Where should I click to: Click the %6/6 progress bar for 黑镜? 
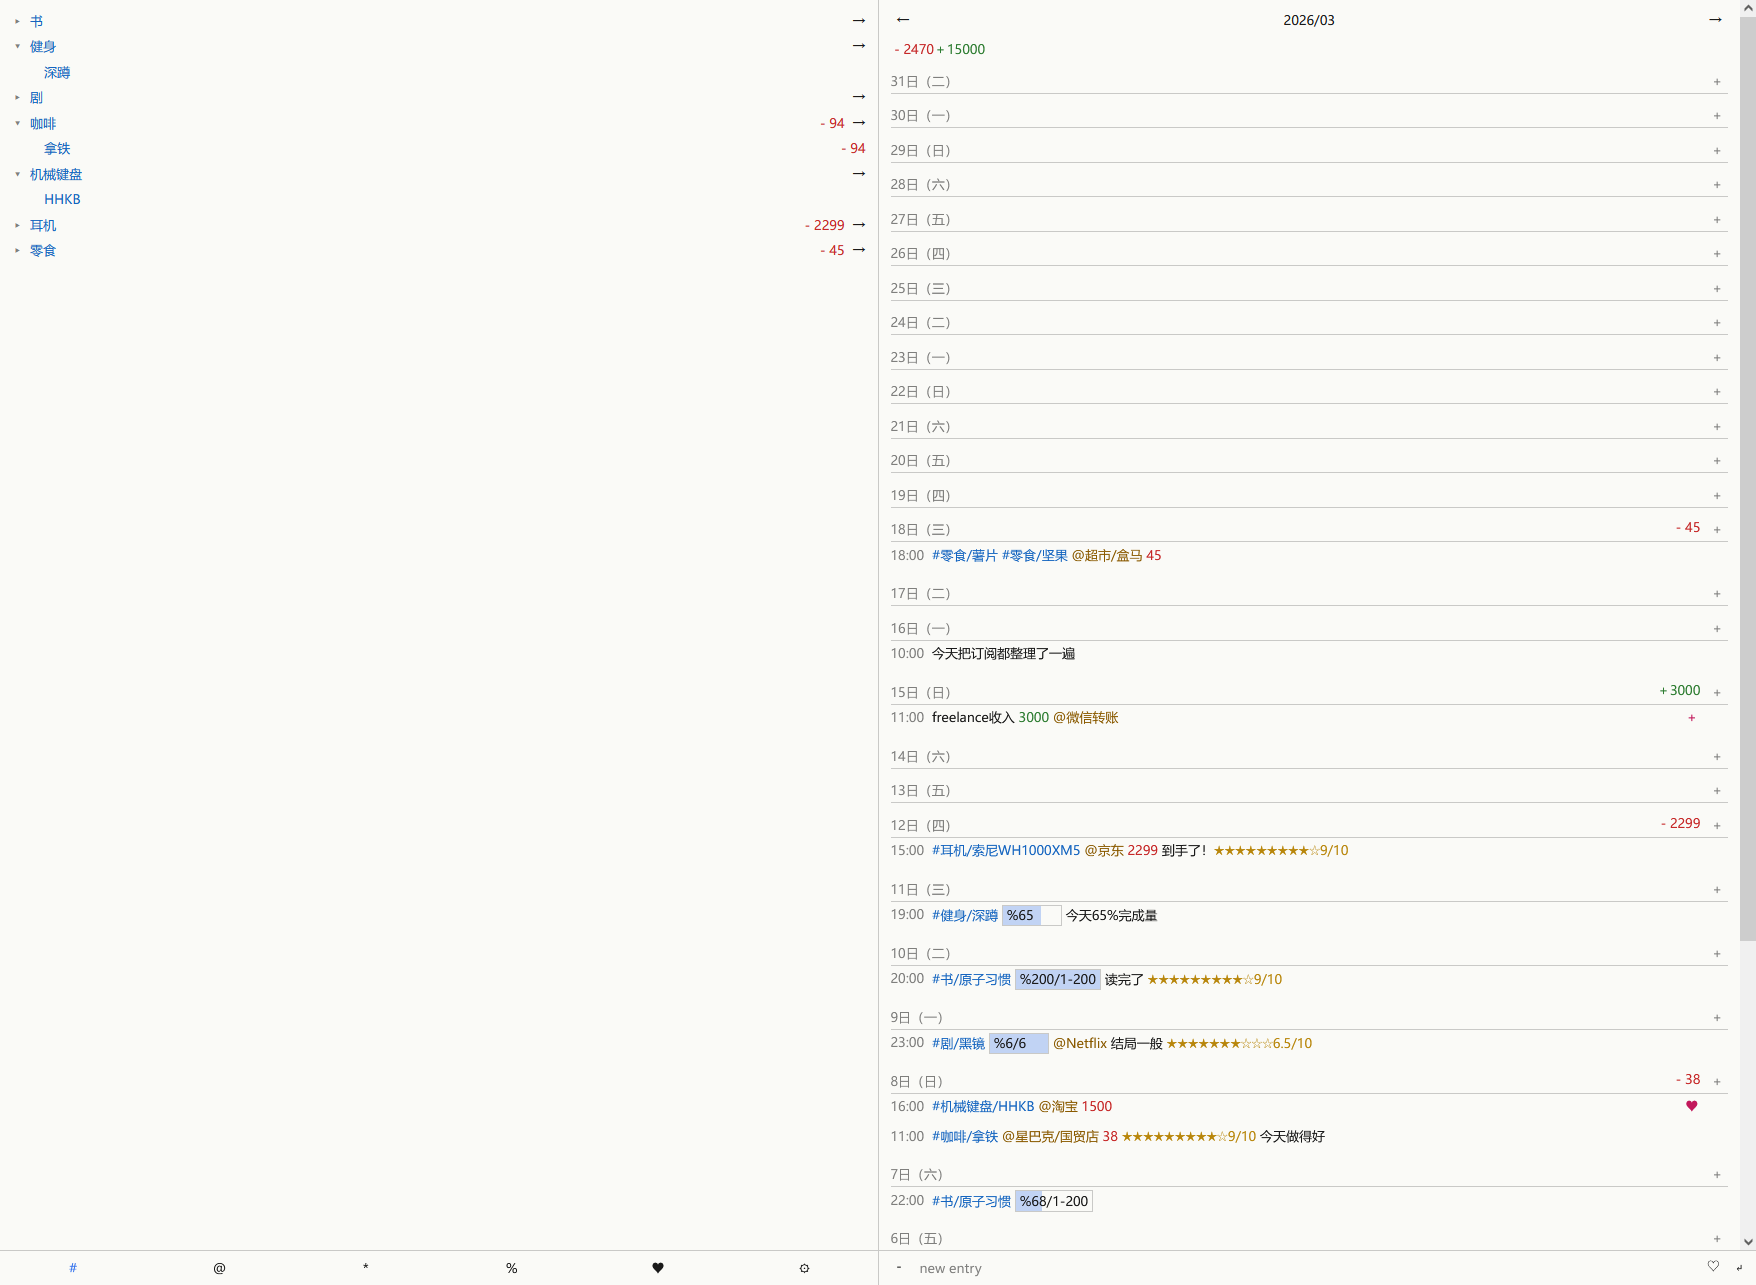click(x=1019, y=1043)
